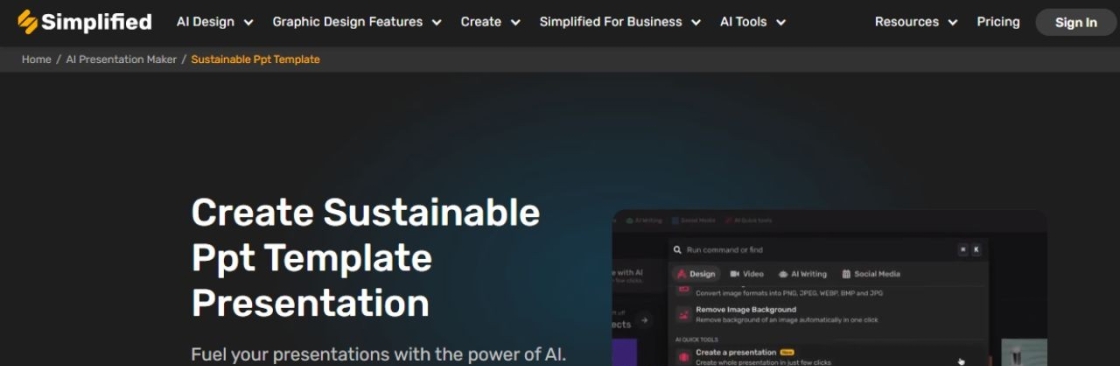
Task: Open the AI Presentation Maker breadcrumb
Action: pyautogui.click(x=121, y=59)
